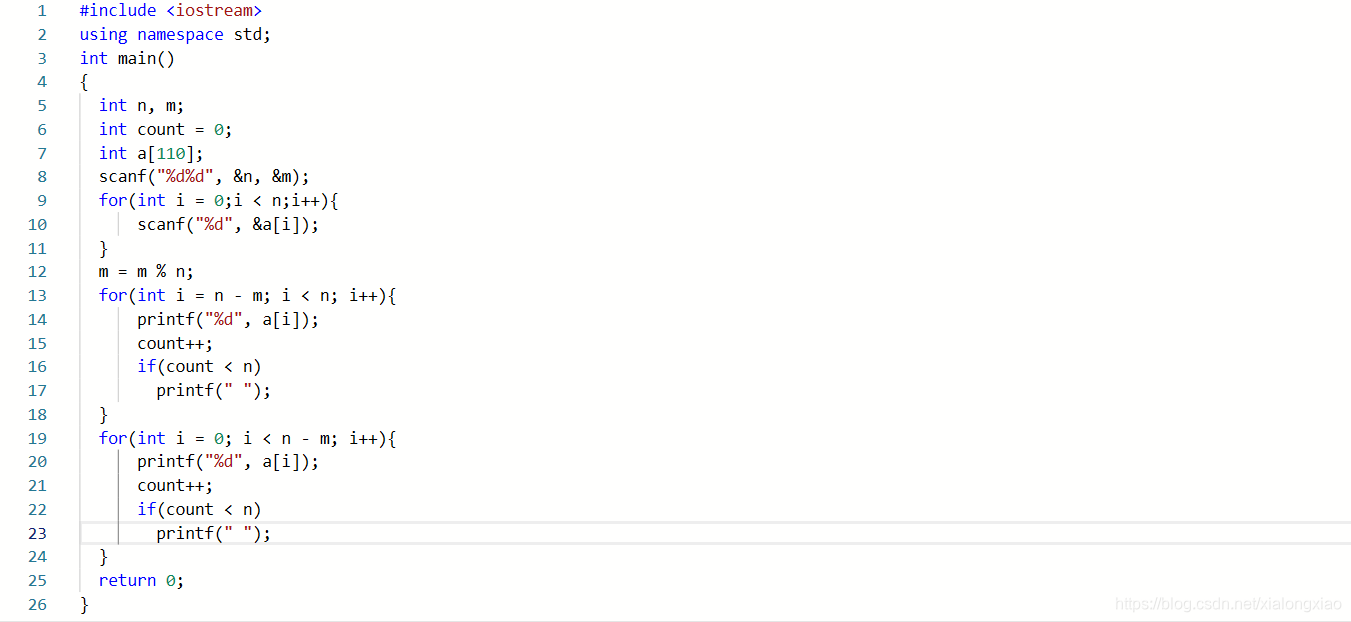
Task: Select line number 13 in the gutter
Action: [37, 295]
